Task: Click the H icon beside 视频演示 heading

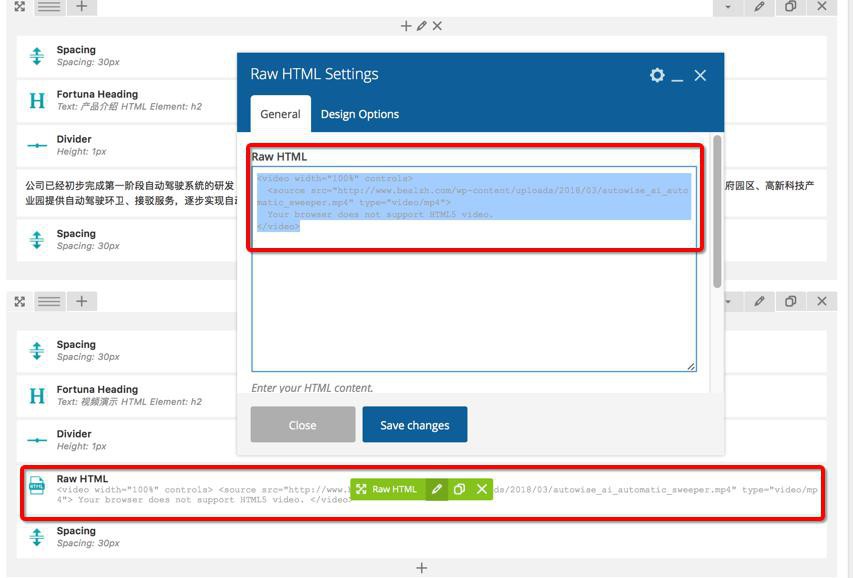Action: point(37,396)
